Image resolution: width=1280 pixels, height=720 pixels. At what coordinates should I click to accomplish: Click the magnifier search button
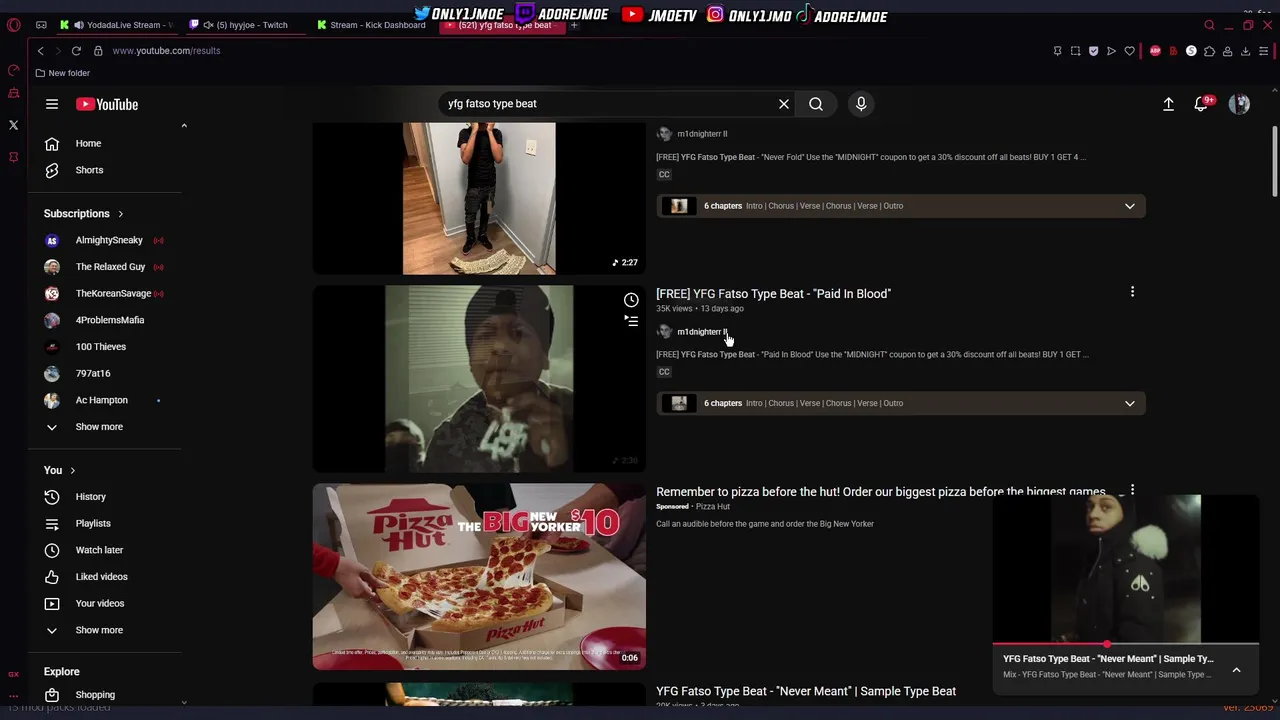pos(816,104)
